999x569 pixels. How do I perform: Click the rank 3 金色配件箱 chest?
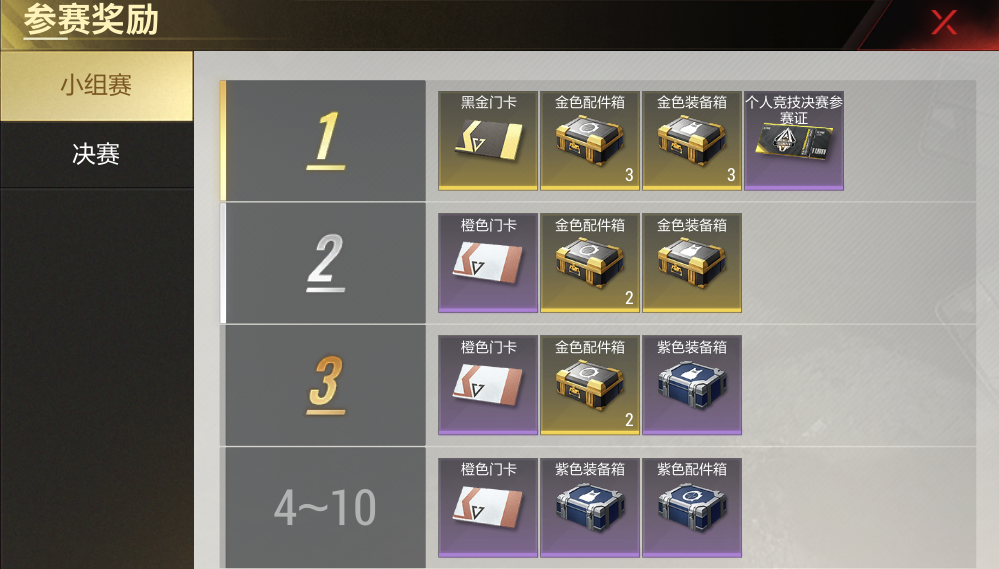[x=590, y=385]
